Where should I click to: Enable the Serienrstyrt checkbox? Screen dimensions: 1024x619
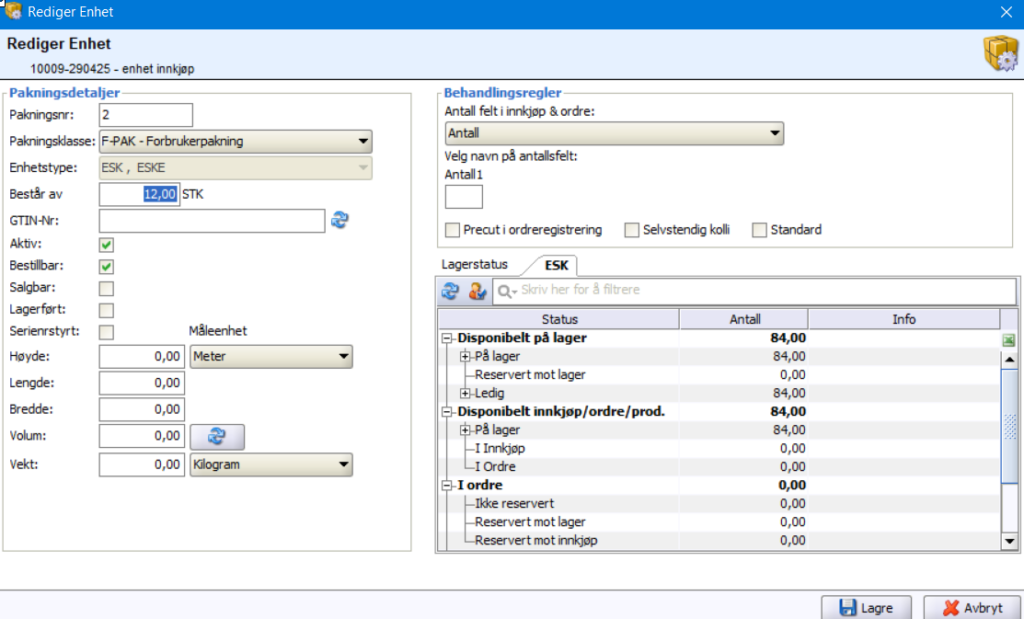click(x=106, y=332)
